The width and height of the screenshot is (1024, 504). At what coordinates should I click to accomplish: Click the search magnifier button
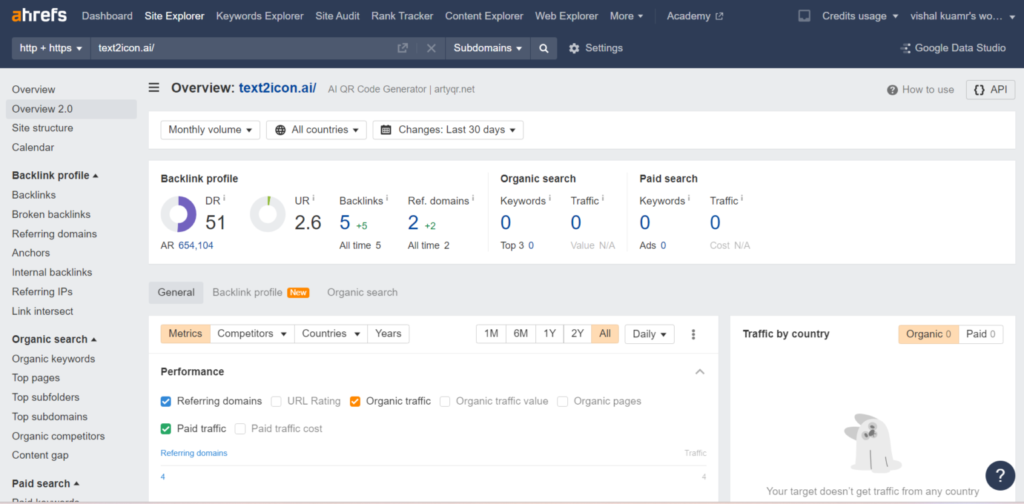tap(543, 48)
